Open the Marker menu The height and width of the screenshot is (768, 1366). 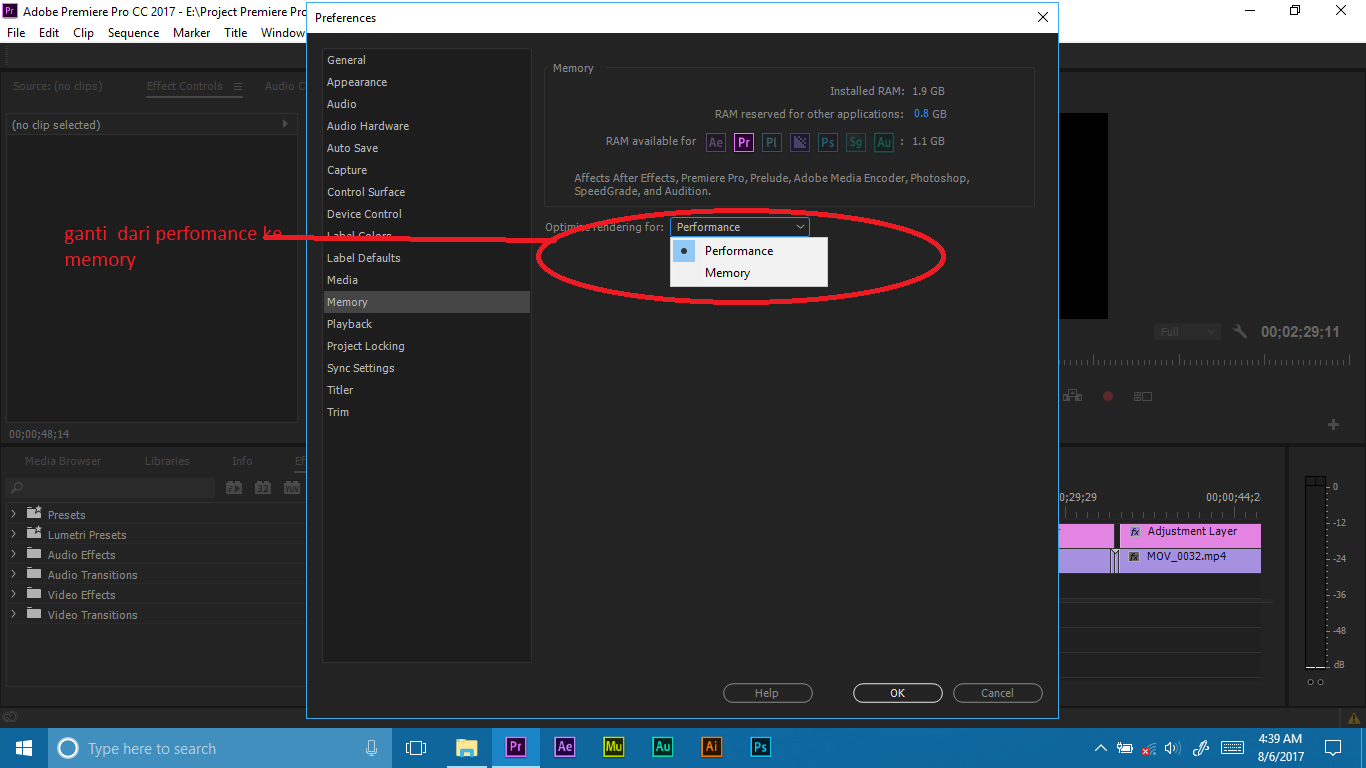click(192, 33)
